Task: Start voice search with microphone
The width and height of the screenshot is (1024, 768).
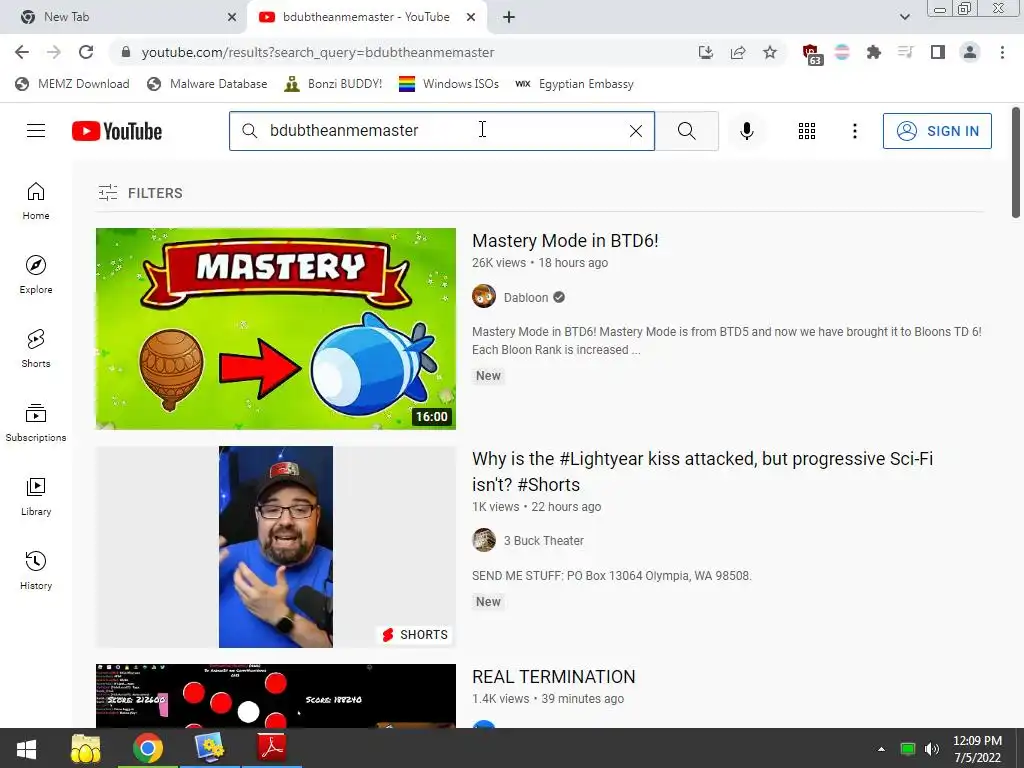Action: 746,131
